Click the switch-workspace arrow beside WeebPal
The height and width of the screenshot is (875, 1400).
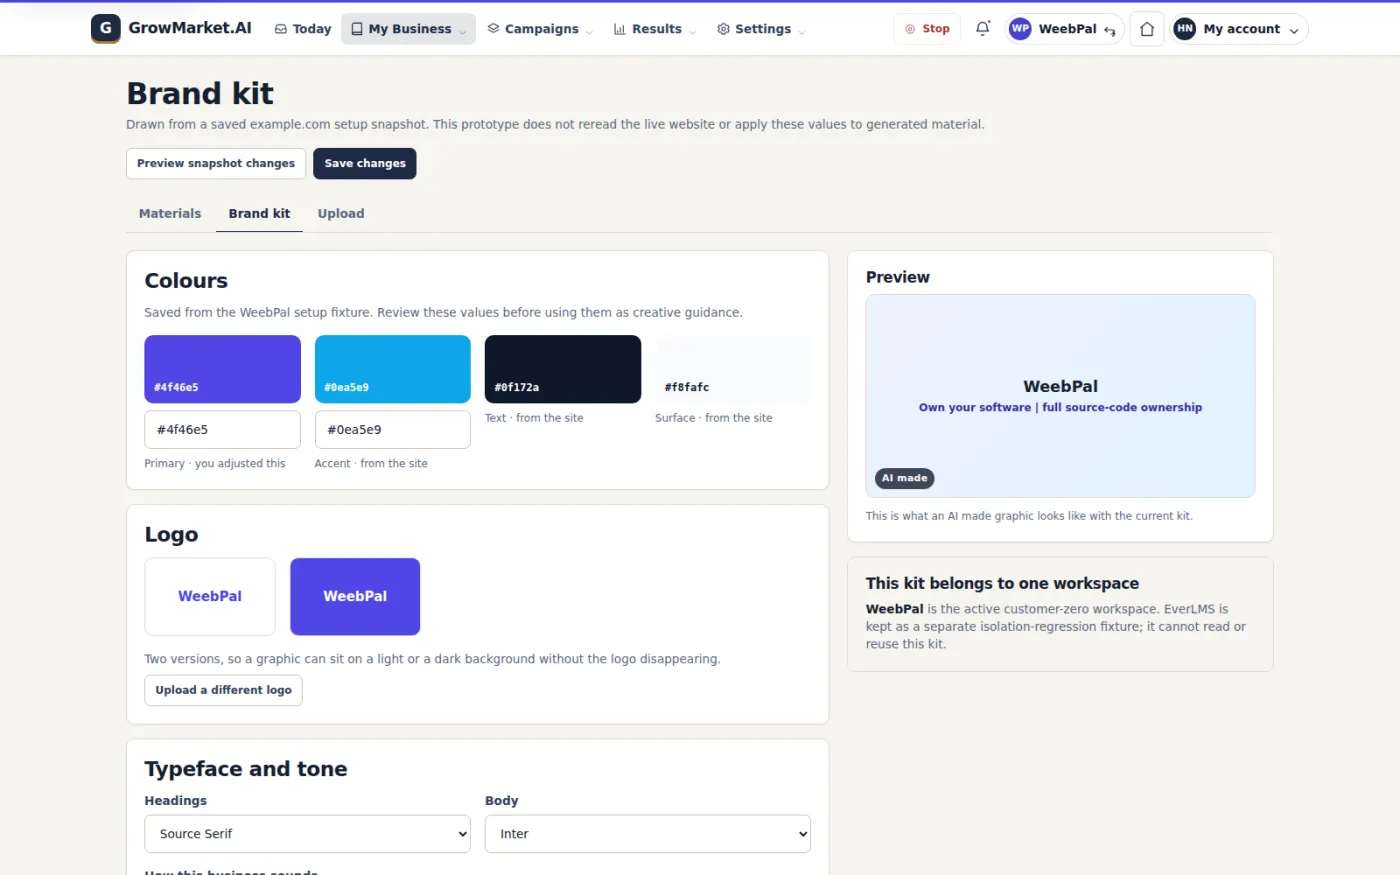(x=1110, y=30)
